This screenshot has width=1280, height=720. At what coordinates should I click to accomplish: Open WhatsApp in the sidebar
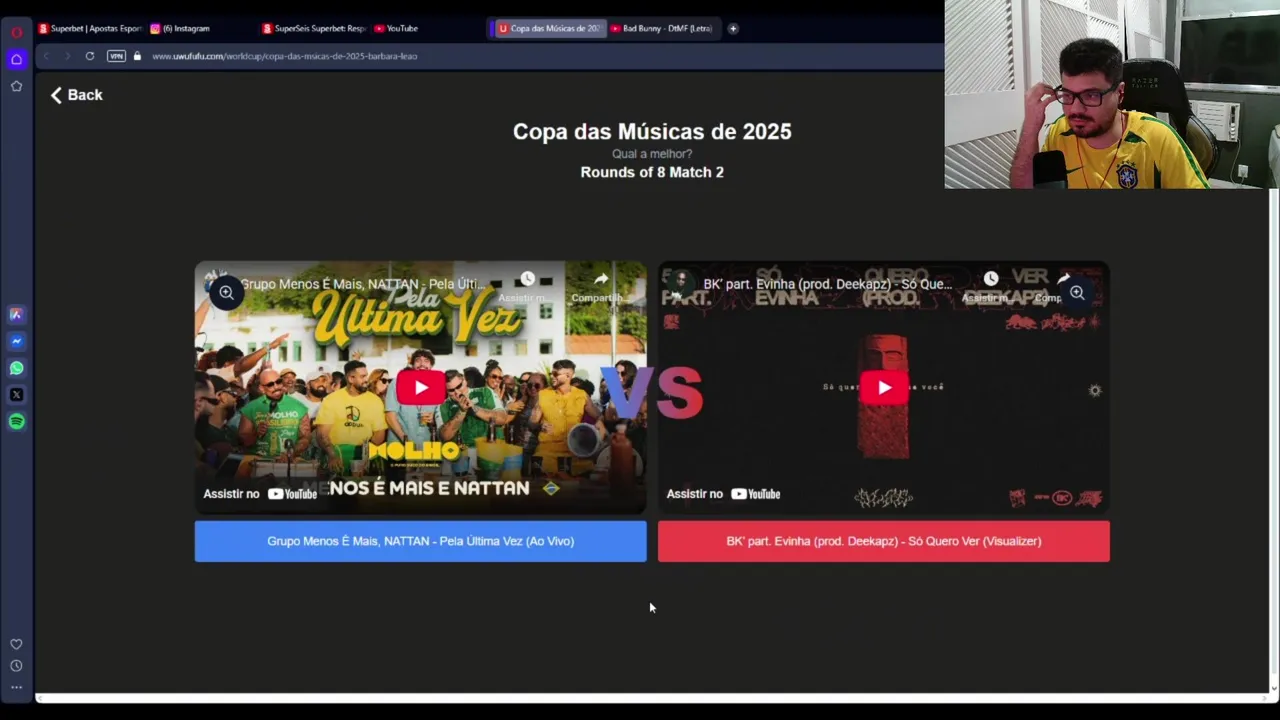[16, 368]
